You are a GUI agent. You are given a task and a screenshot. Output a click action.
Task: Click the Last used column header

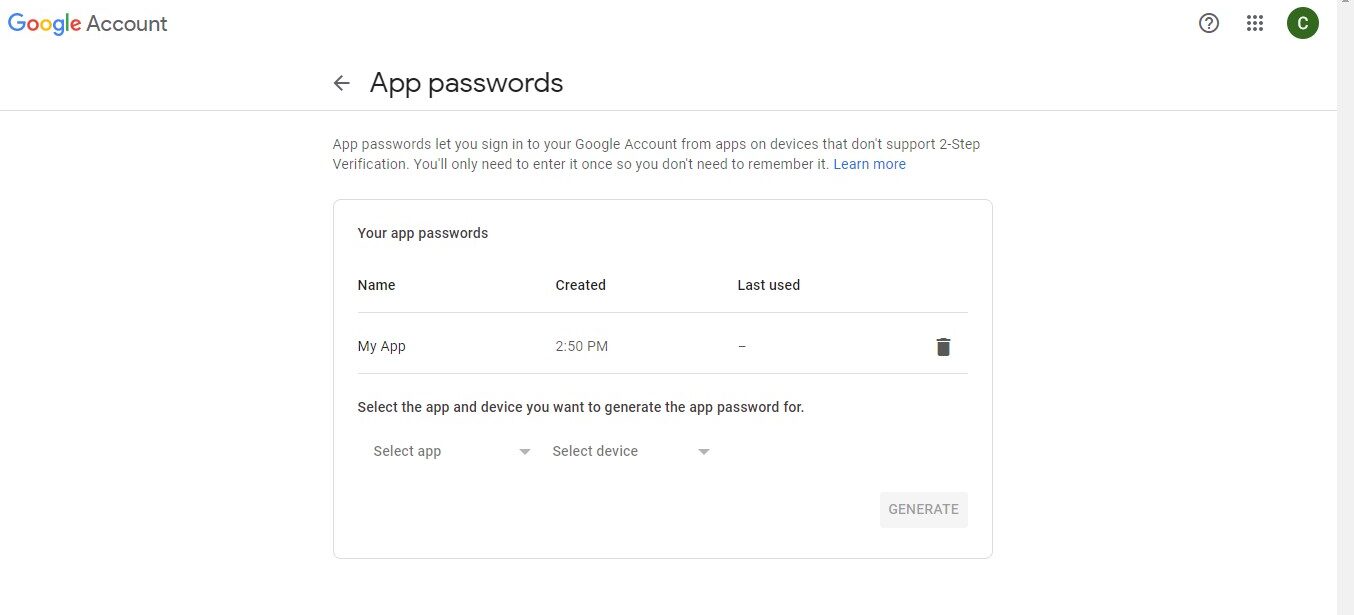point(768,285)
